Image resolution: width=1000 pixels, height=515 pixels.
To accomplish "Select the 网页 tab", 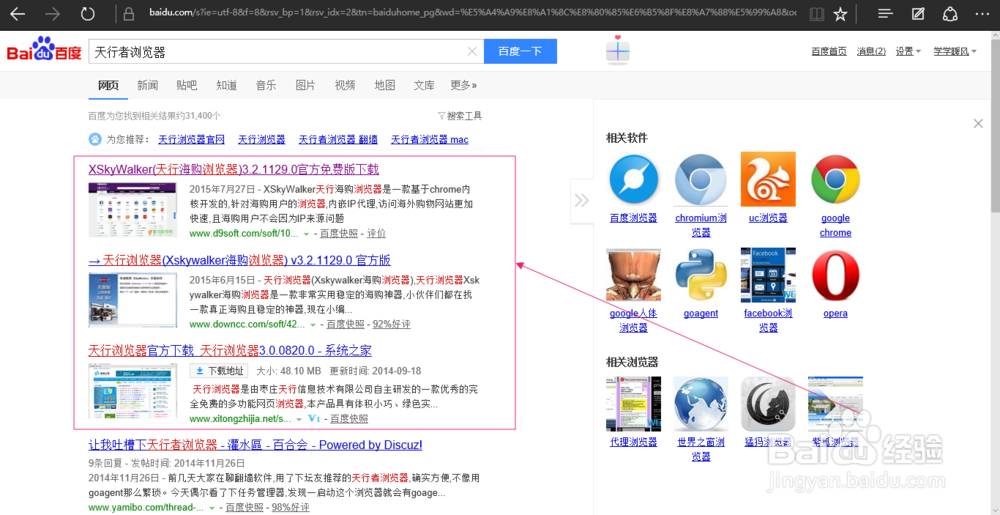I will click(x=108, y=85).
